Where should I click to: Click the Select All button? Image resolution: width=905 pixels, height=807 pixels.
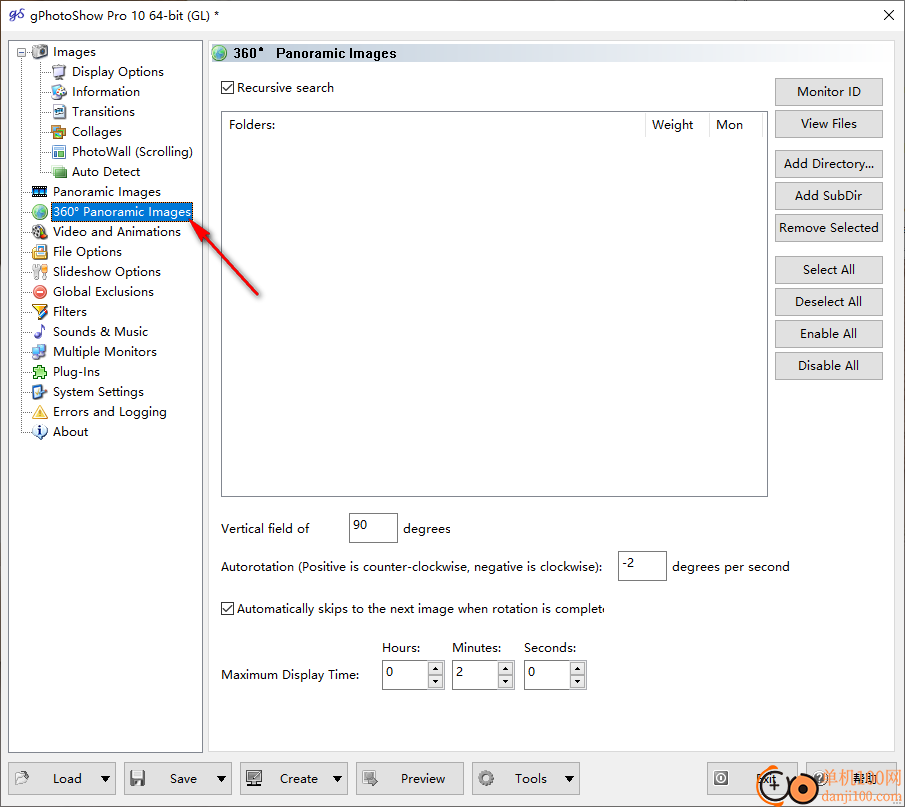point(829,270)
